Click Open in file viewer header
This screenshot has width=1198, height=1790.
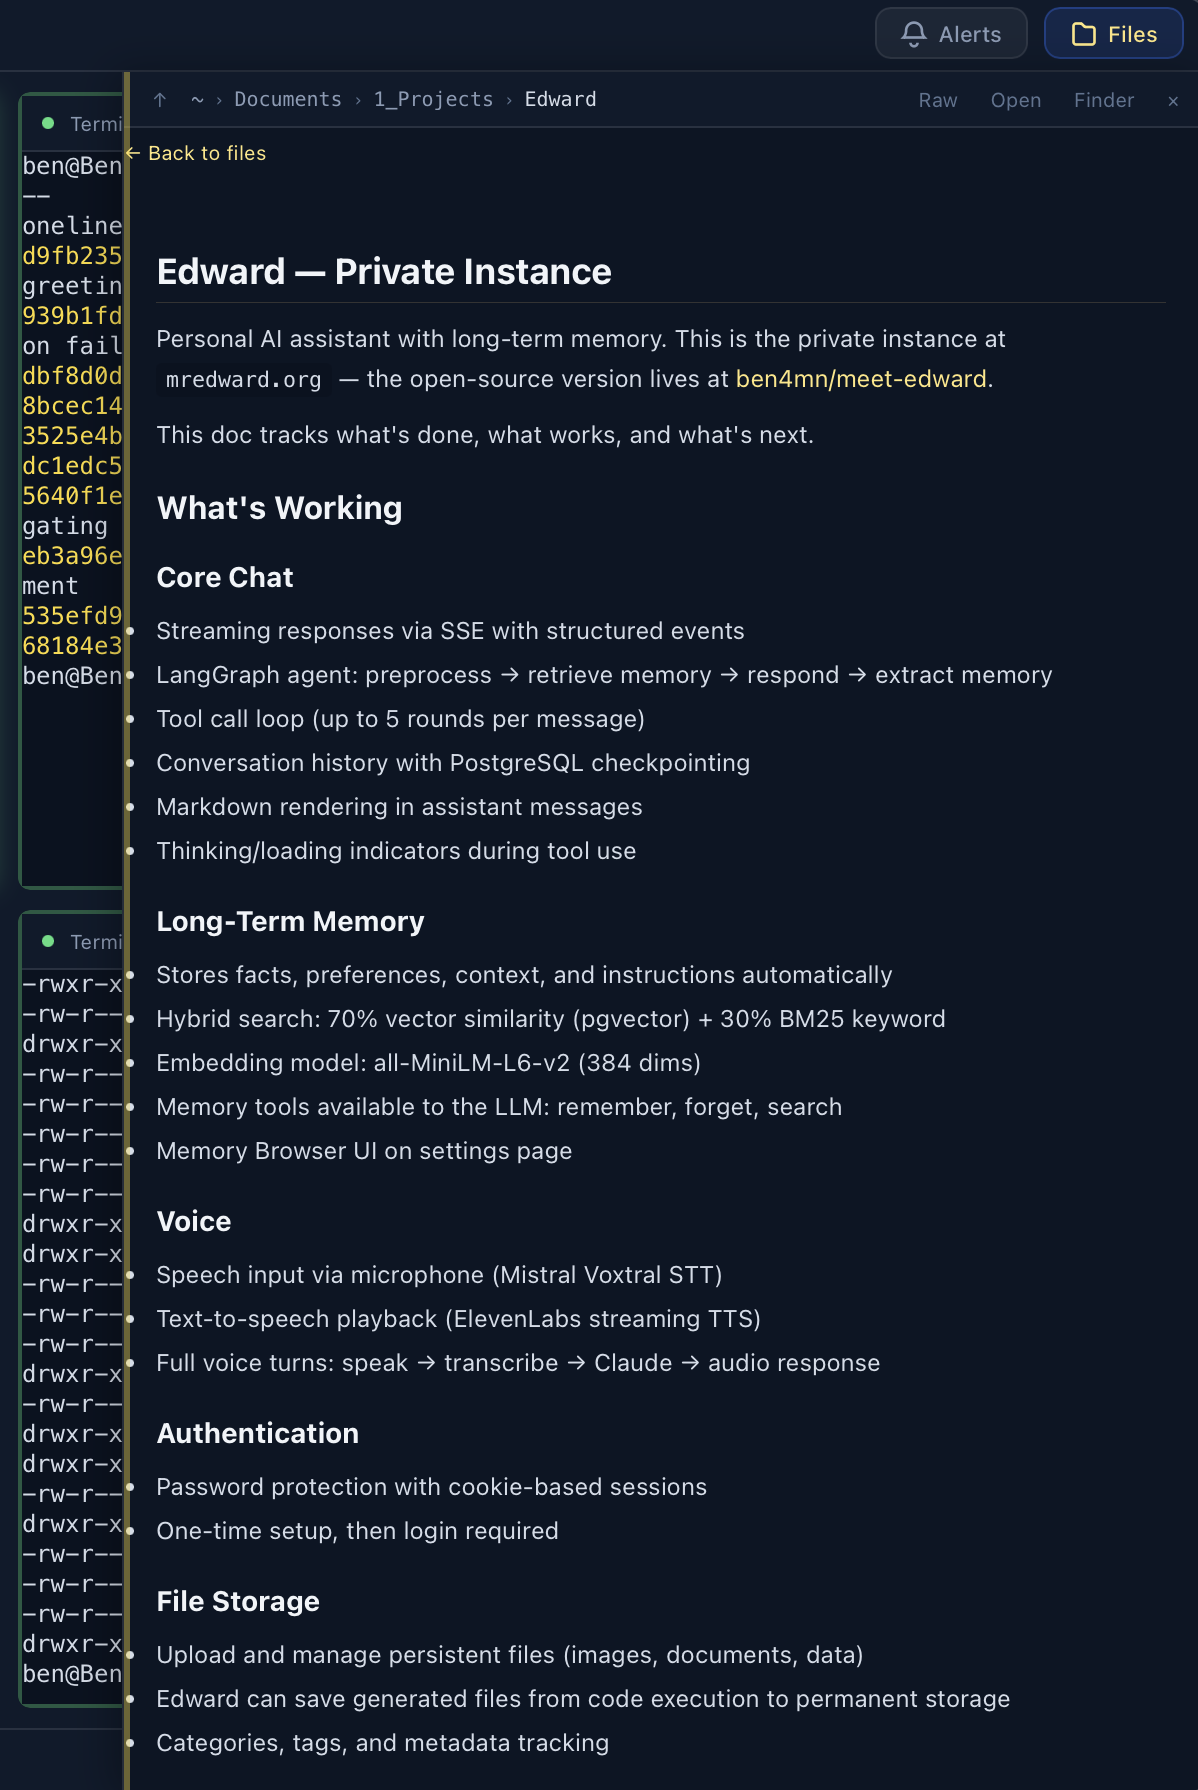click(1016, 100)
